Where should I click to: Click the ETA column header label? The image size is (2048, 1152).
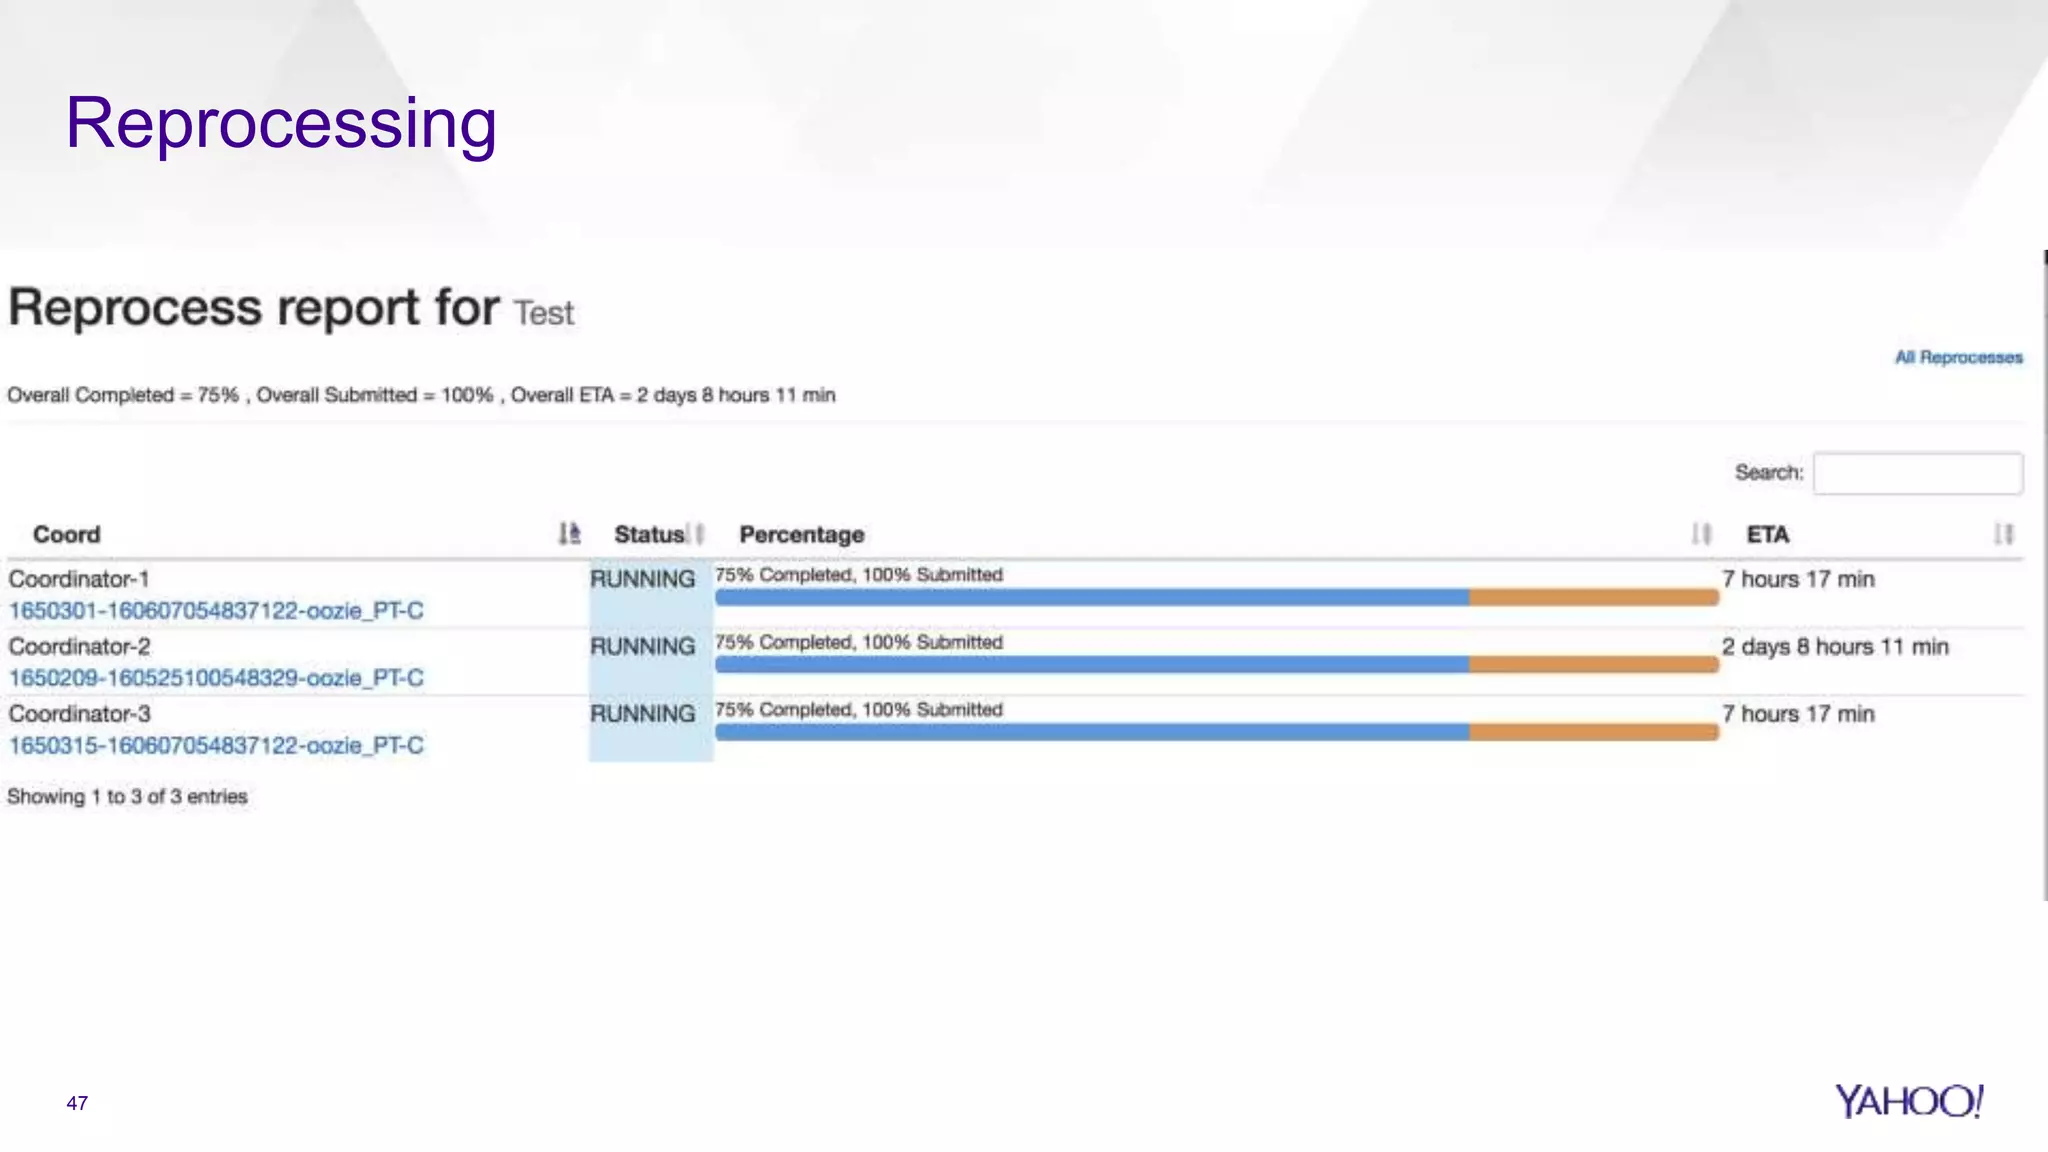coord(1767,534)
